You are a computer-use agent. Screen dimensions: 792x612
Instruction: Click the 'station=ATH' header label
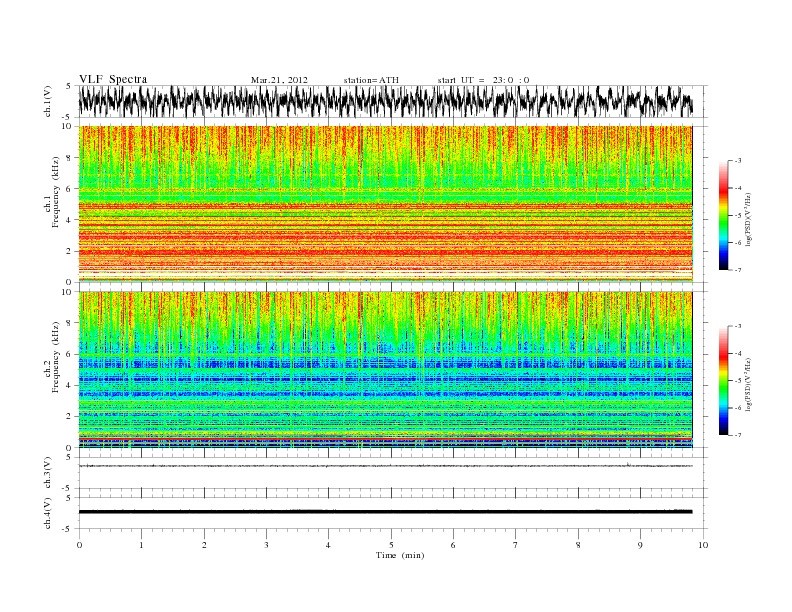pos(371,80)
